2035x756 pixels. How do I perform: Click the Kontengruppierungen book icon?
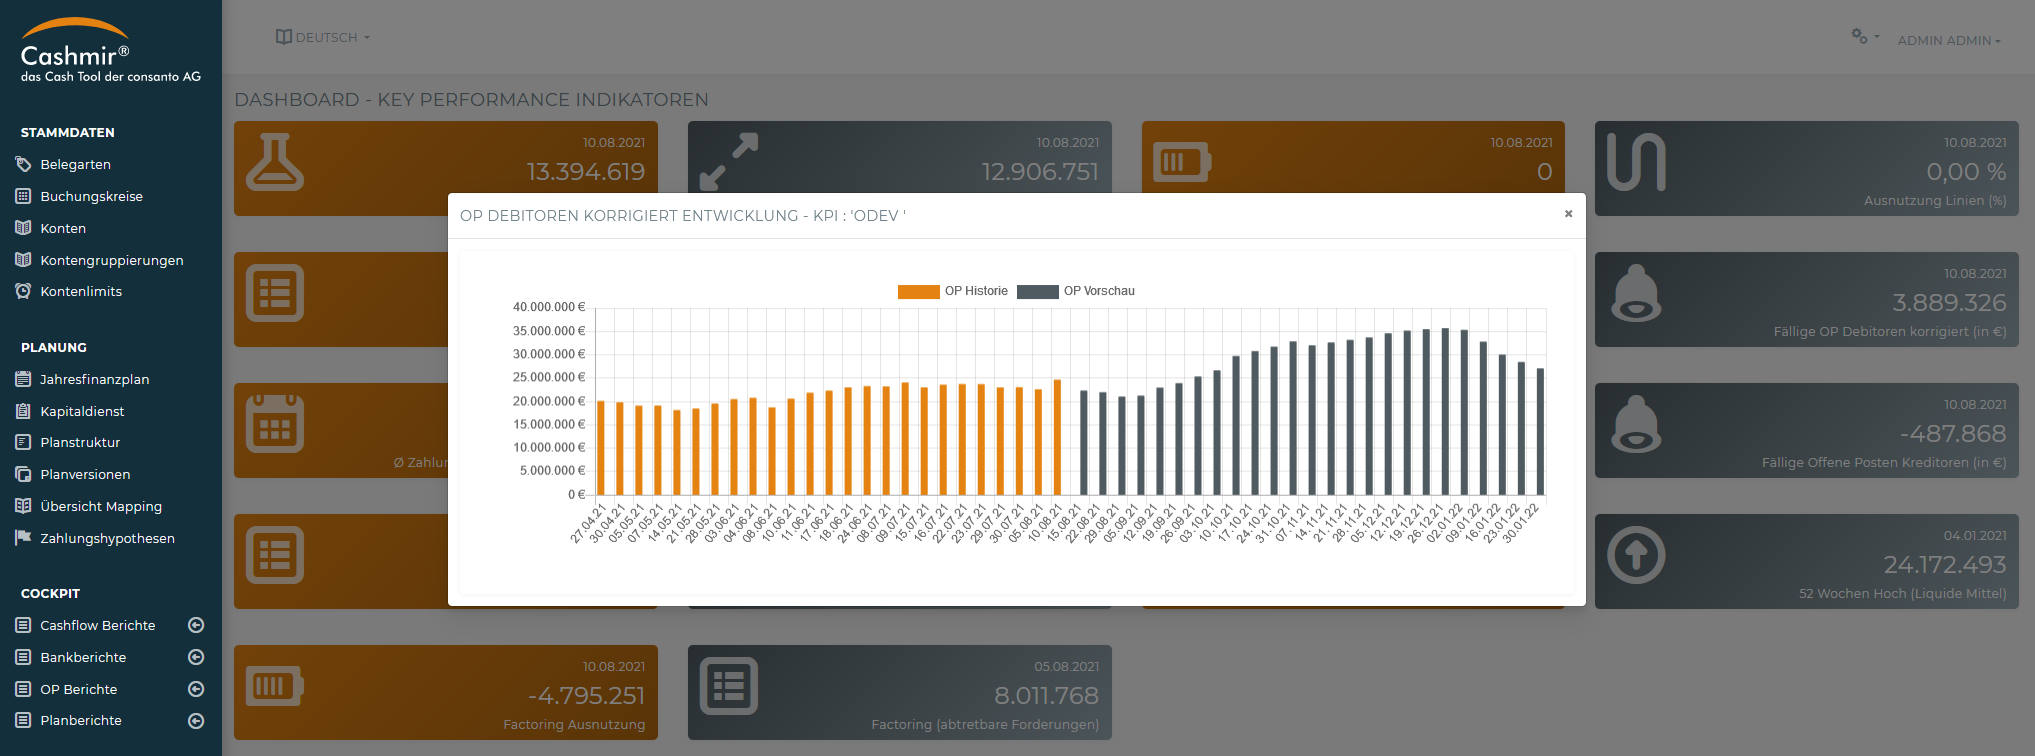[x=23, y=260]
